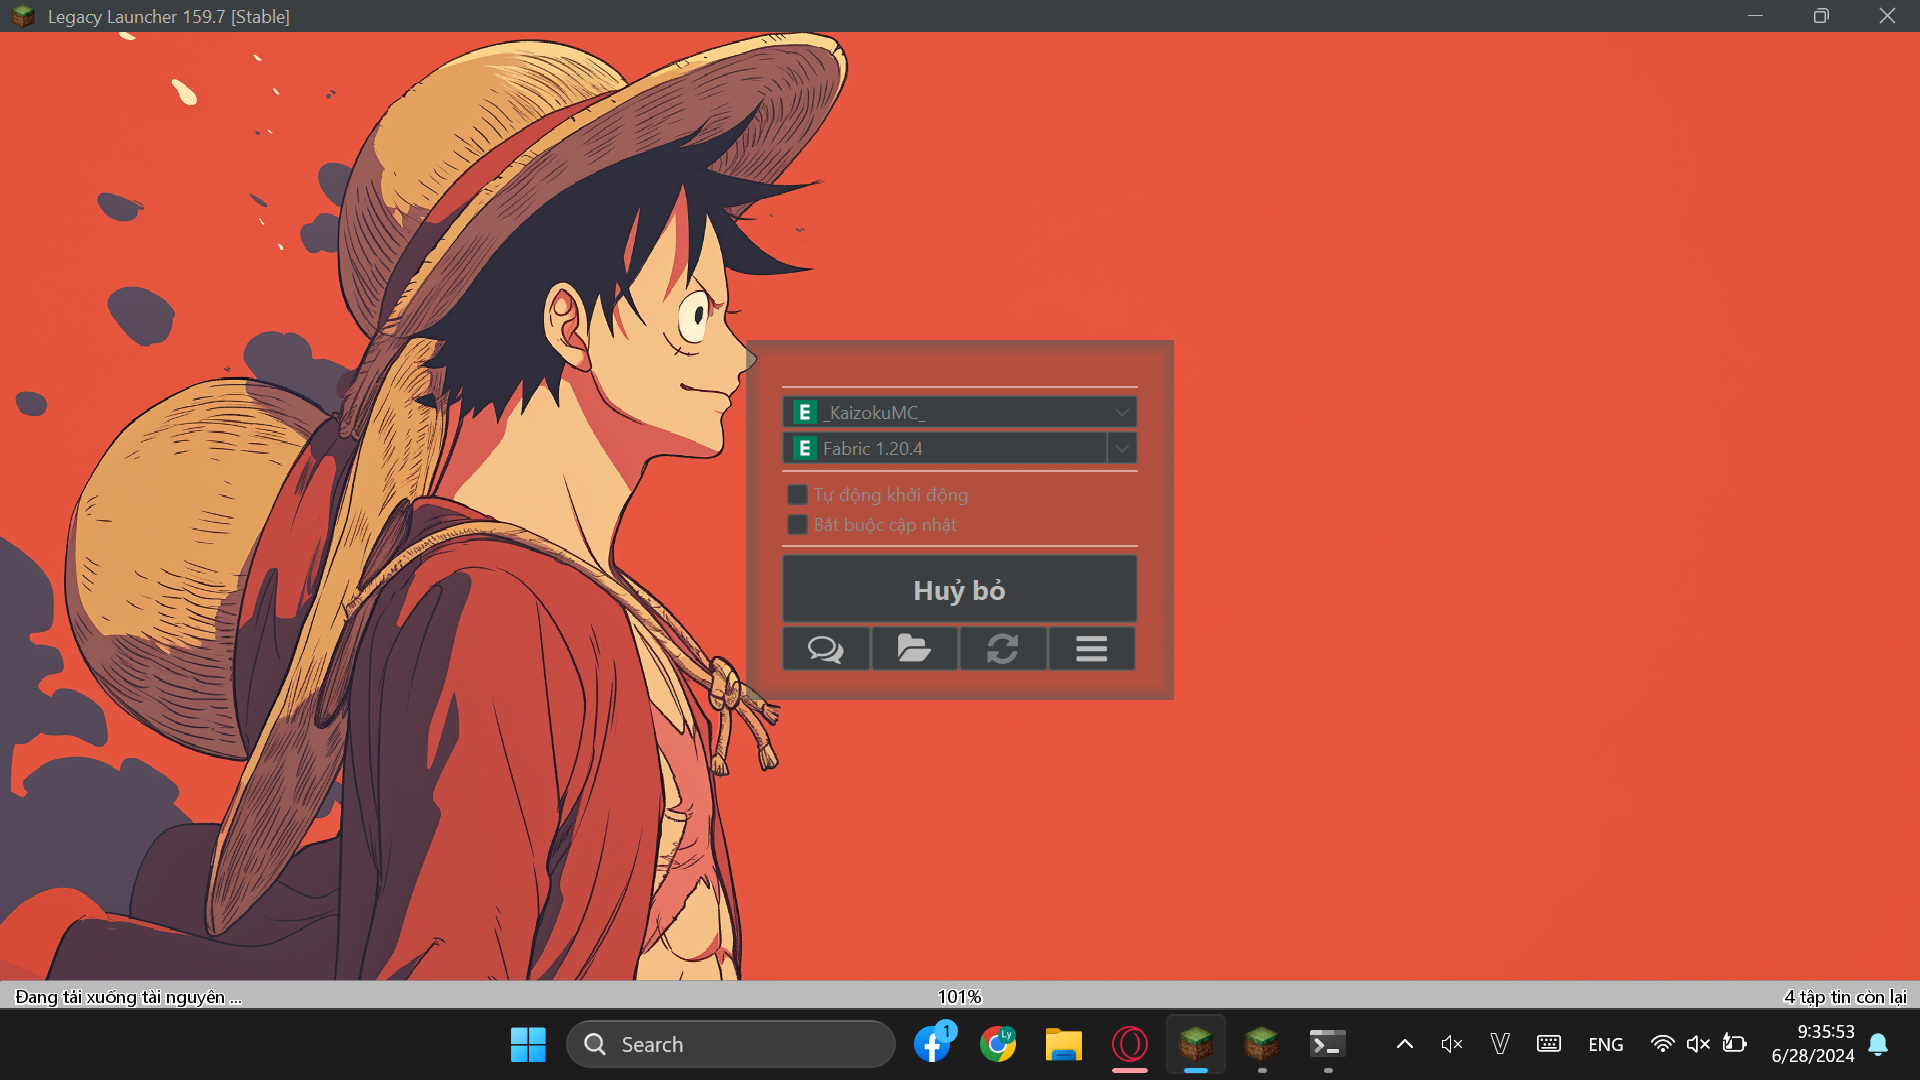Open Opera browser from the taskbar
The image size is (1920, 1080).
point(1130,1044)
